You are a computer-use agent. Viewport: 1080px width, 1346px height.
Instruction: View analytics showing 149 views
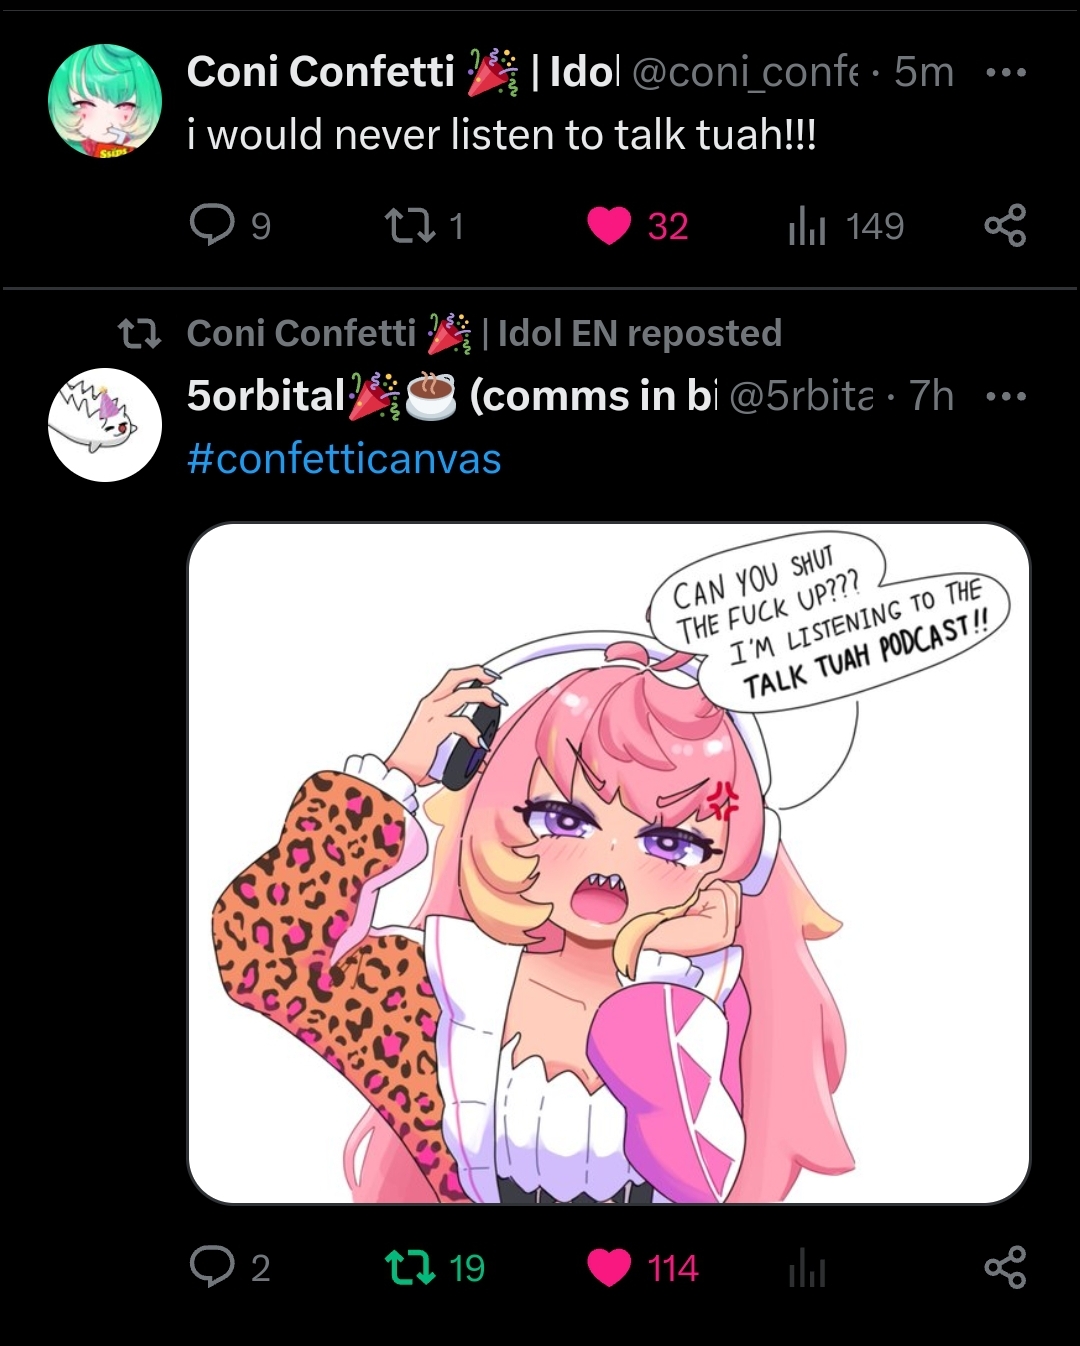tap(806, 227)
